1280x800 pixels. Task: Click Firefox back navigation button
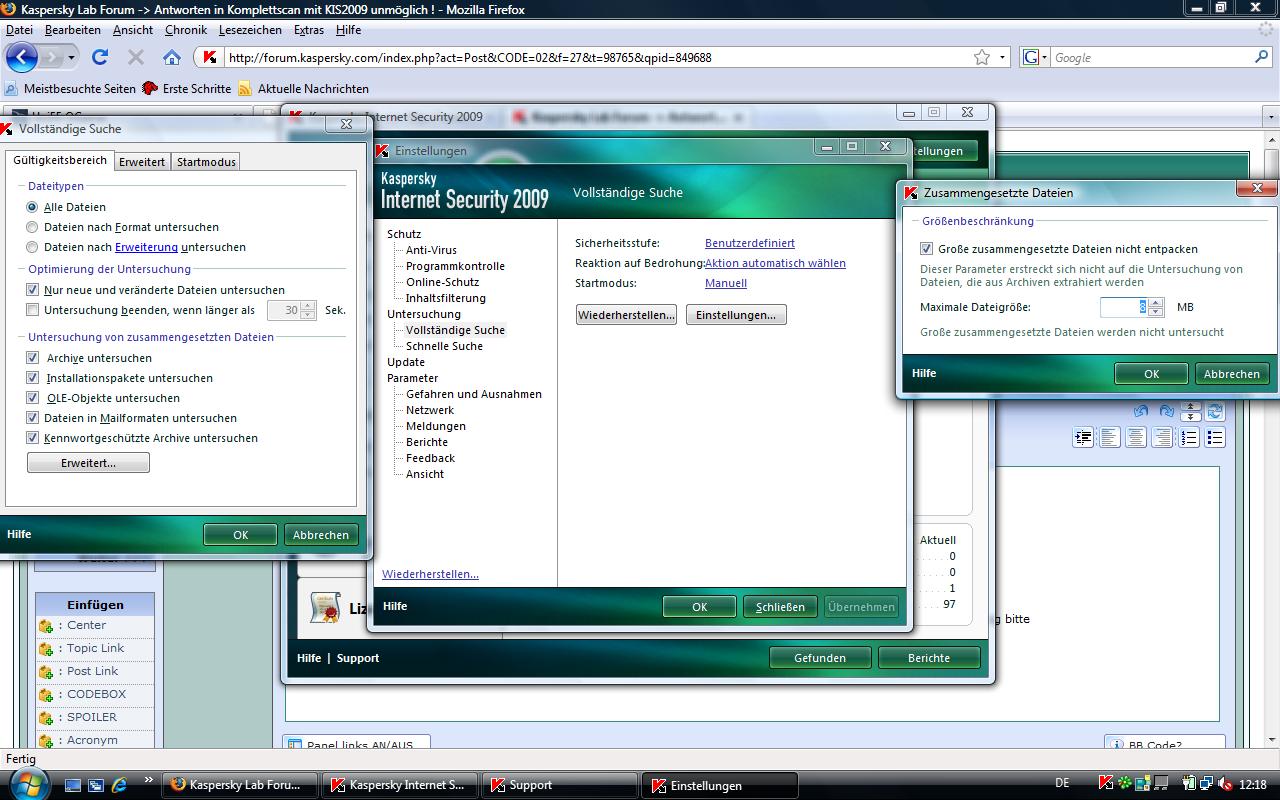(22, 57)
